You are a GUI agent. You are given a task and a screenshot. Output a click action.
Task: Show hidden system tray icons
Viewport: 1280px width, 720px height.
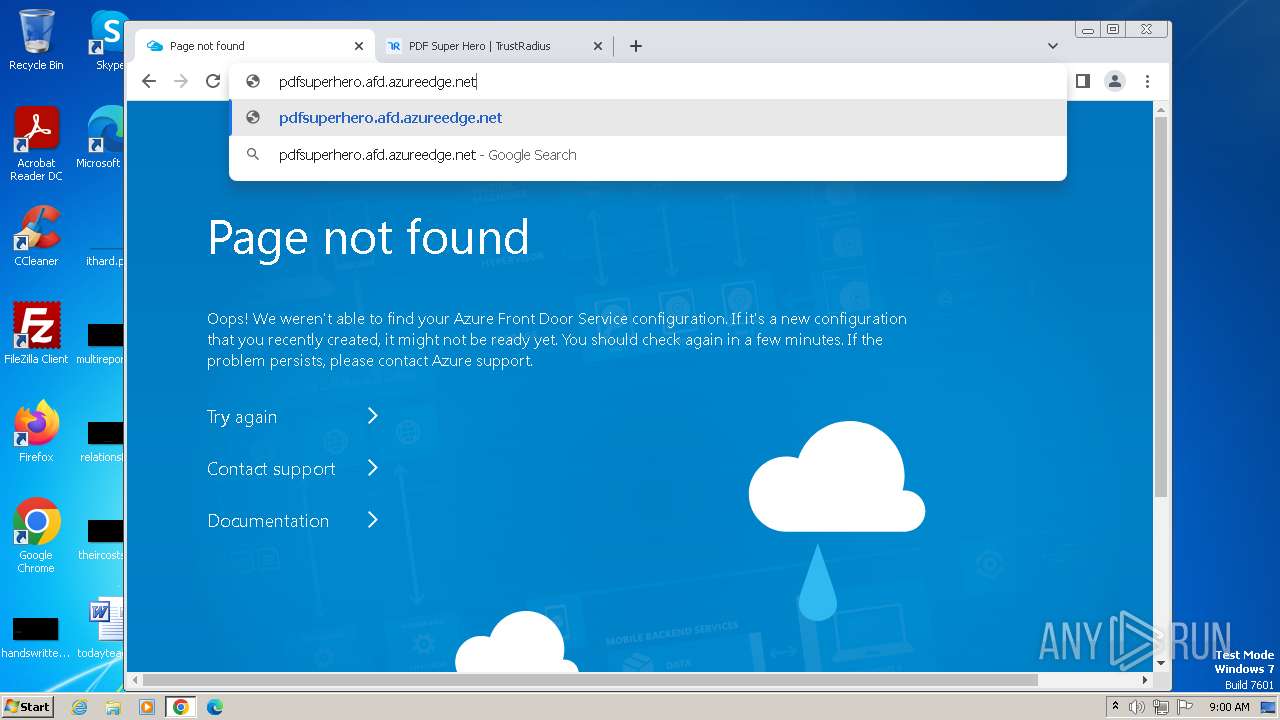(x=1115, y=707)
